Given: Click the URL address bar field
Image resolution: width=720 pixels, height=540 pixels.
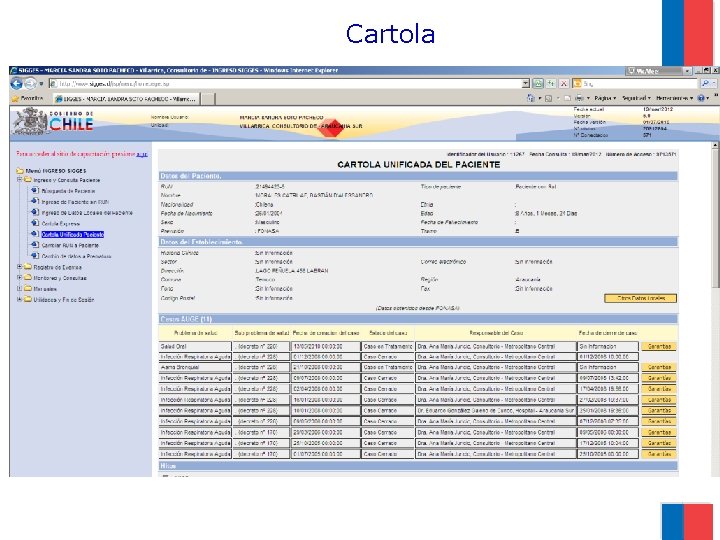Looking at the screenshot, I should tap(285, 84).
